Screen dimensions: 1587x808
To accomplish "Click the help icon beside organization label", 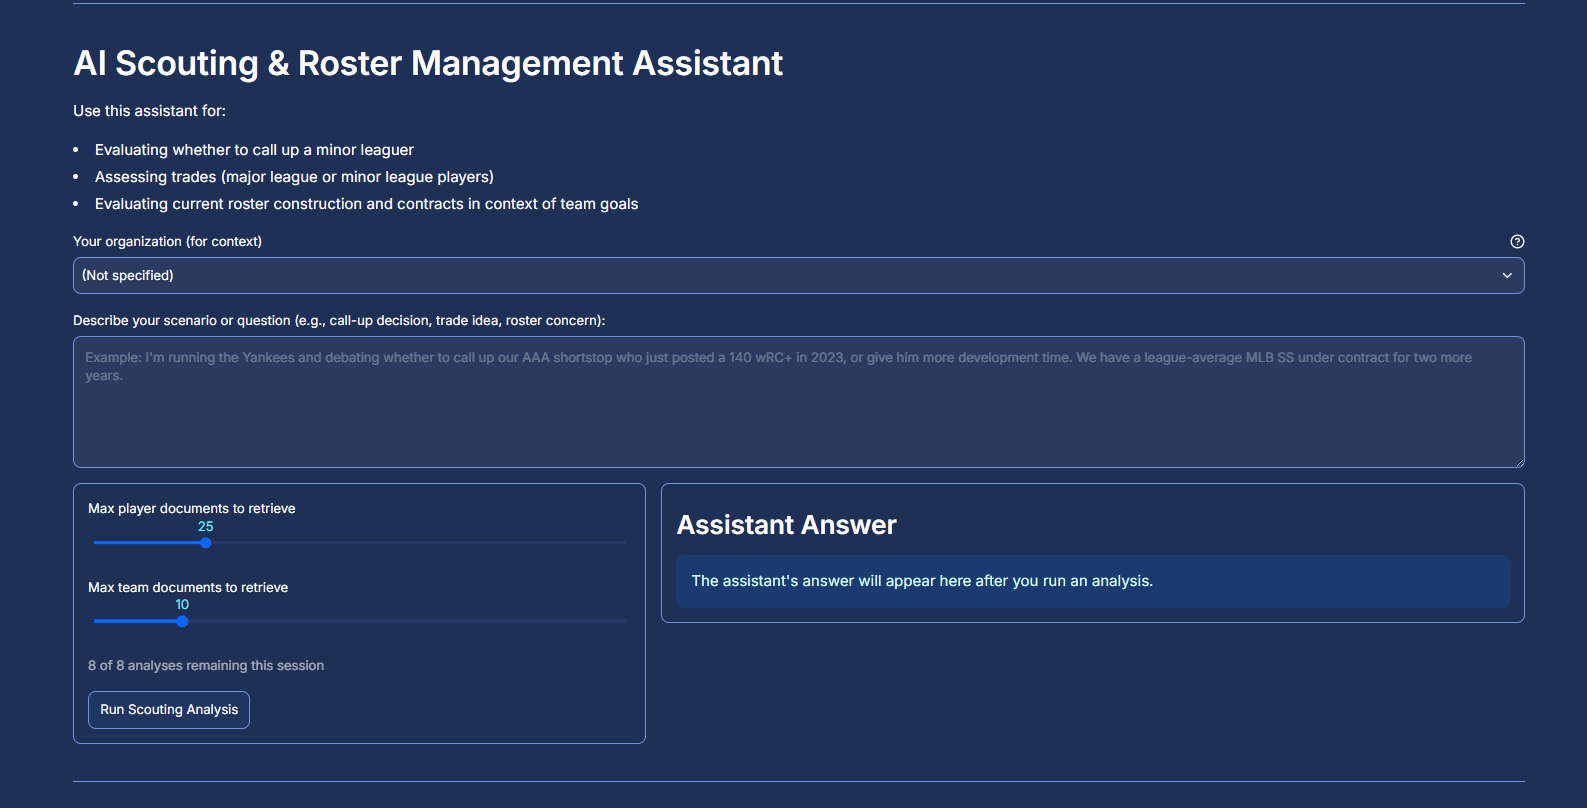I will [1517, 241].
